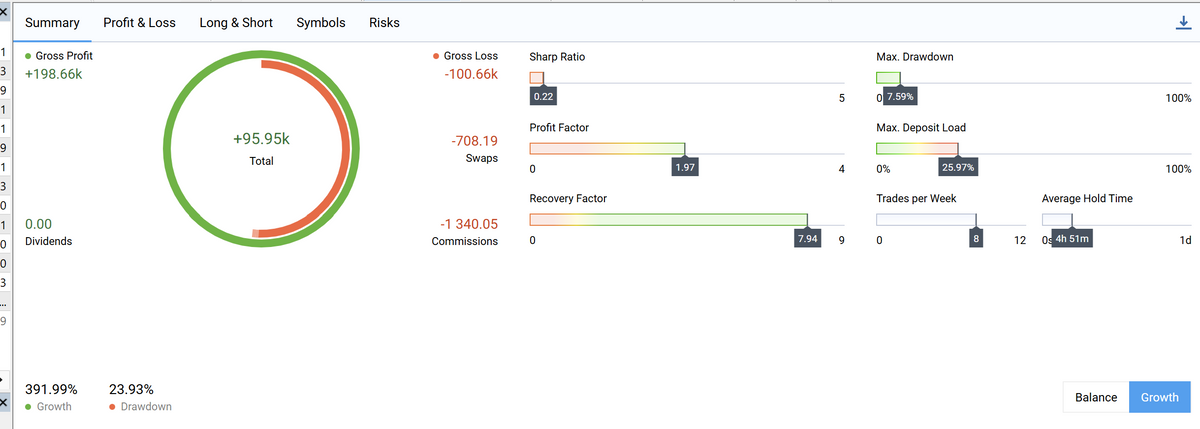
Task: Click the orange Gross Loss legend dot
Action: click(x=436, y=56)
